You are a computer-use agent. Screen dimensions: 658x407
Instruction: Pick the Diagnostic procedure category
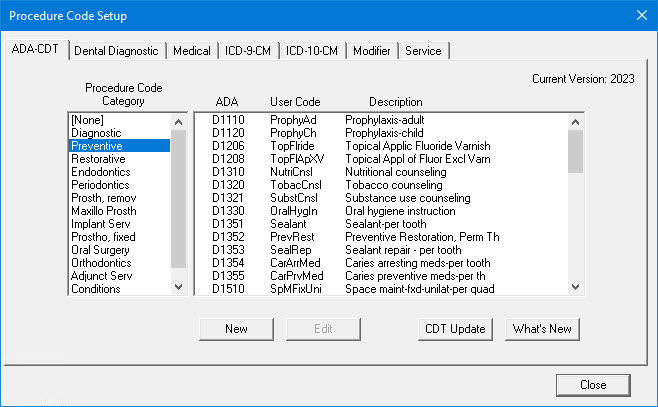pyautogui.click(x=98, y=133)
